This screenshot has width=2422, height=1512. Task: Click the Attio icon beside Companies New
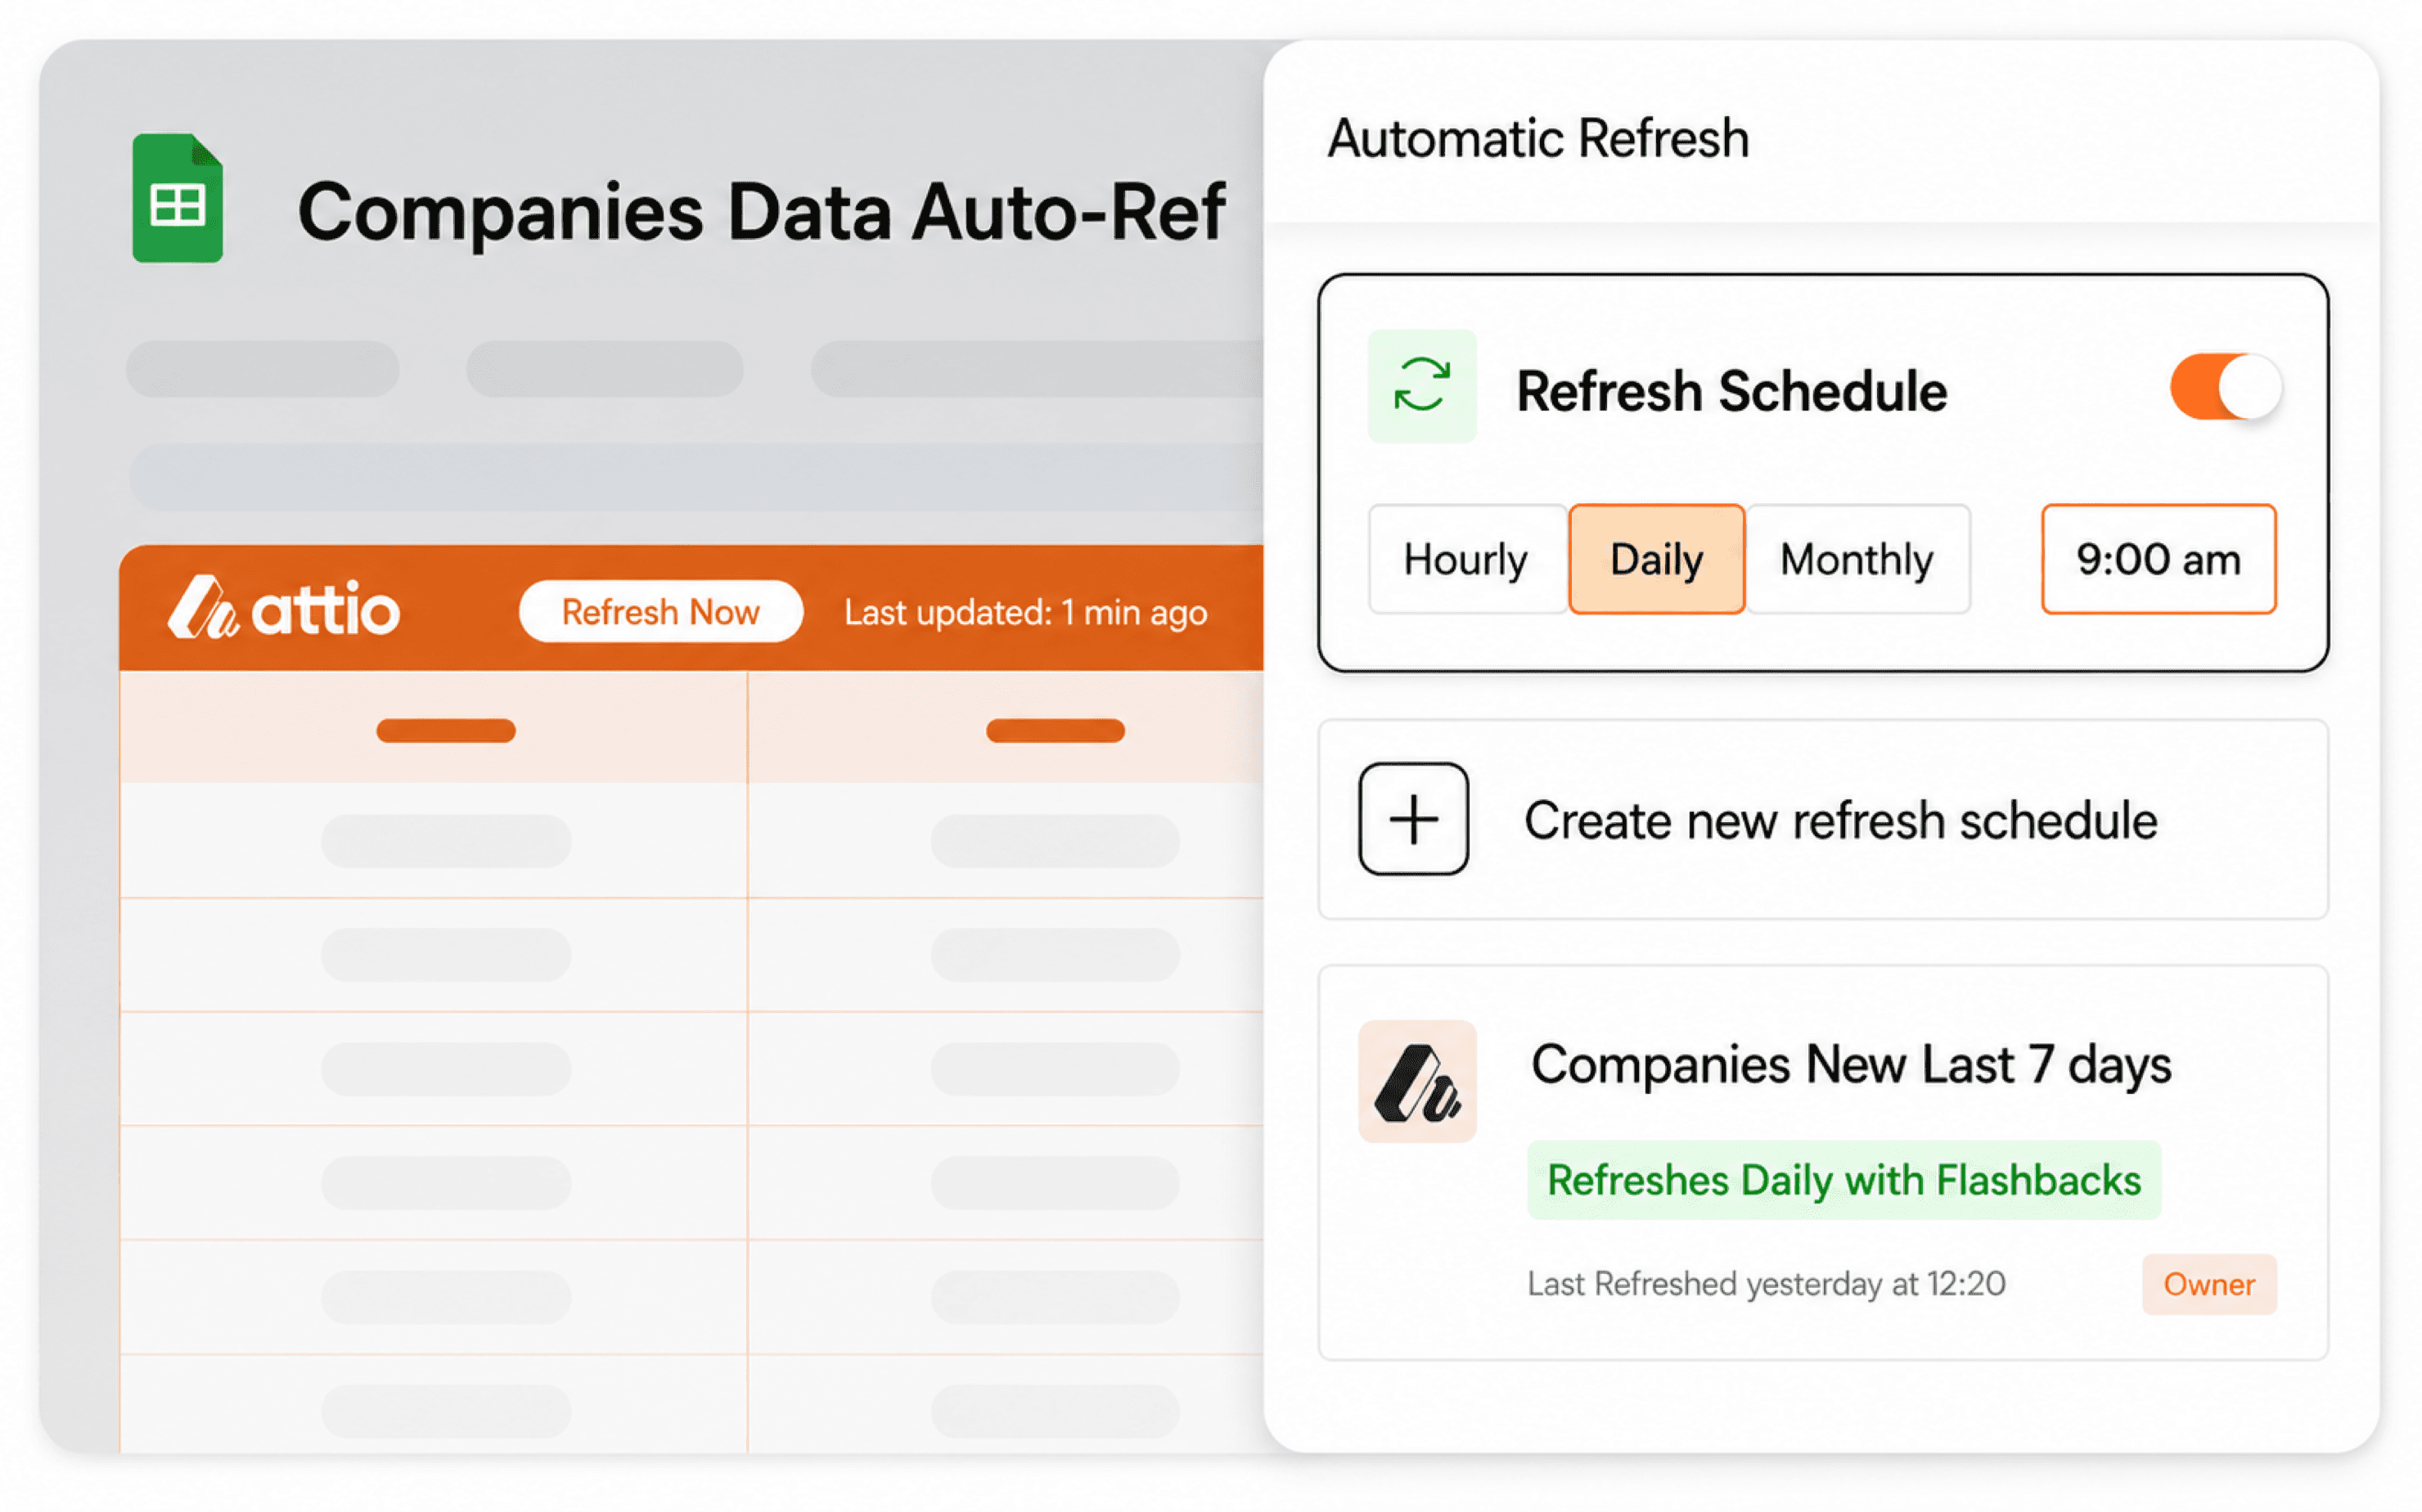[x=1417, y=1081]
